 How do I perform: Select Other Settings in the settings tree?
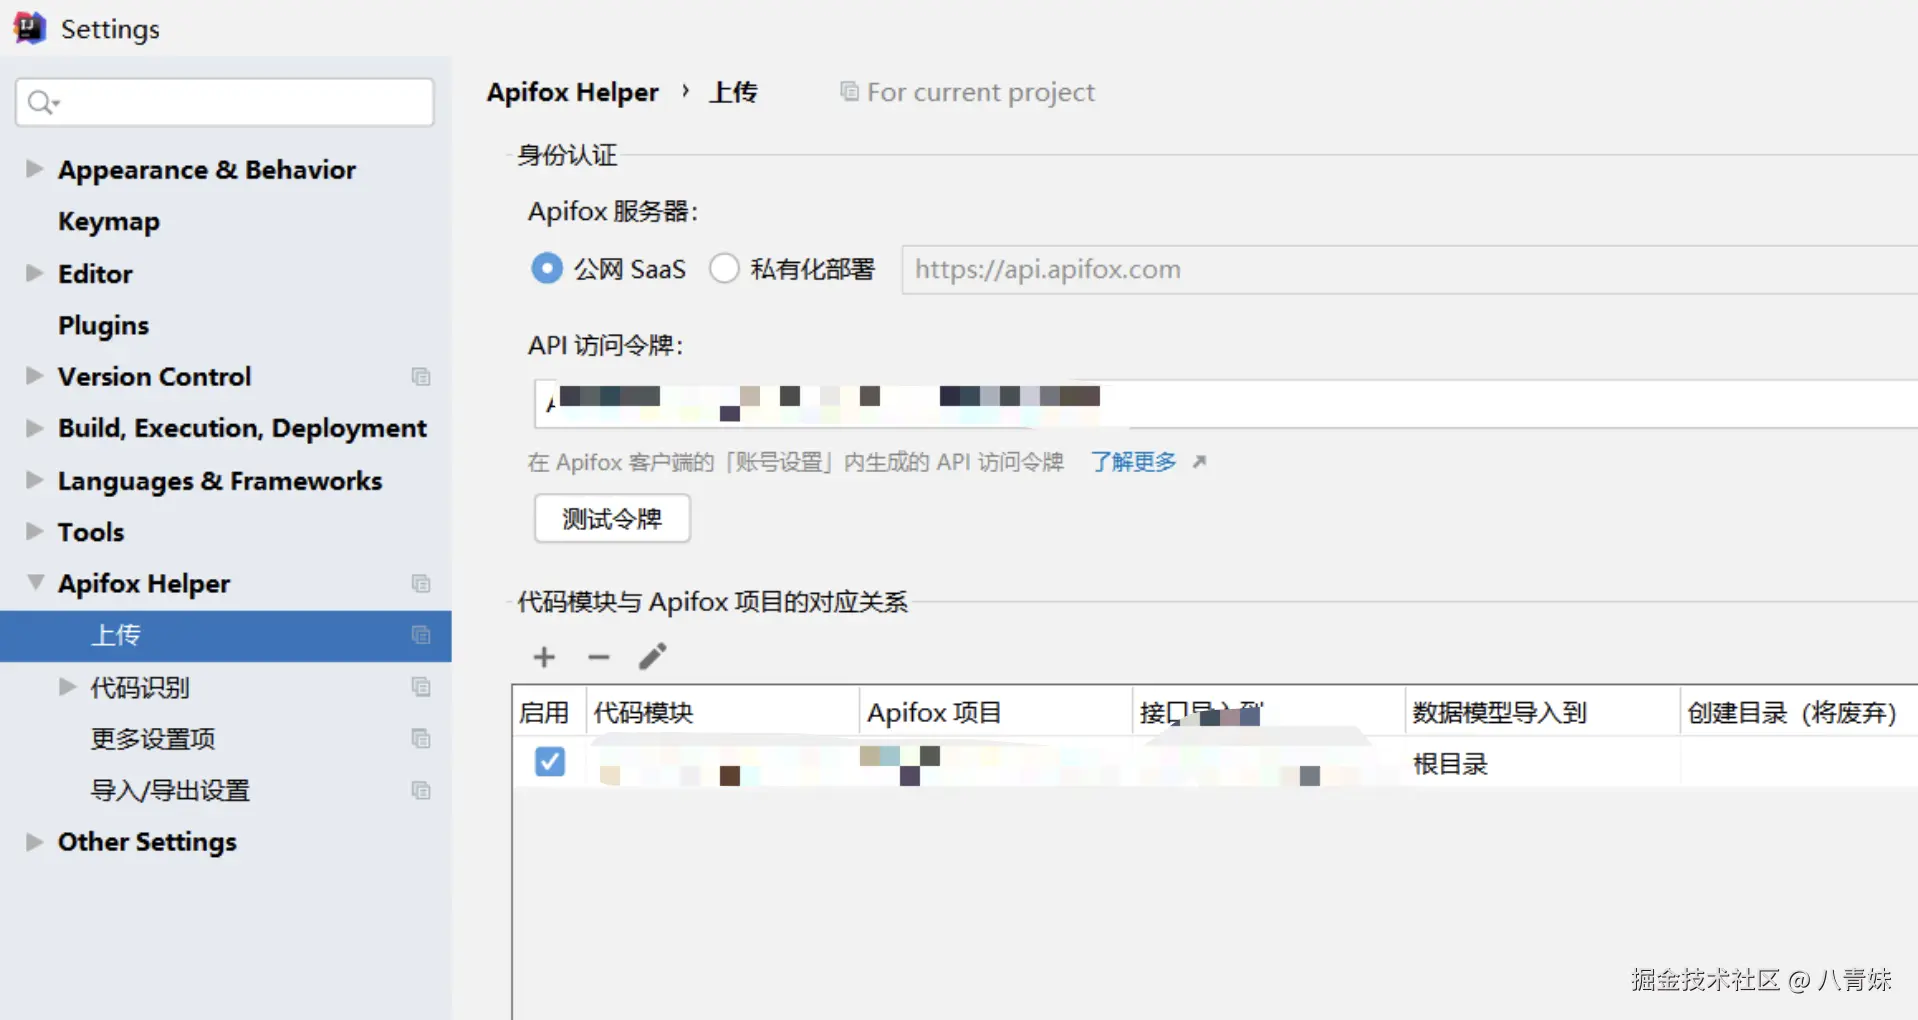point(147,842)
